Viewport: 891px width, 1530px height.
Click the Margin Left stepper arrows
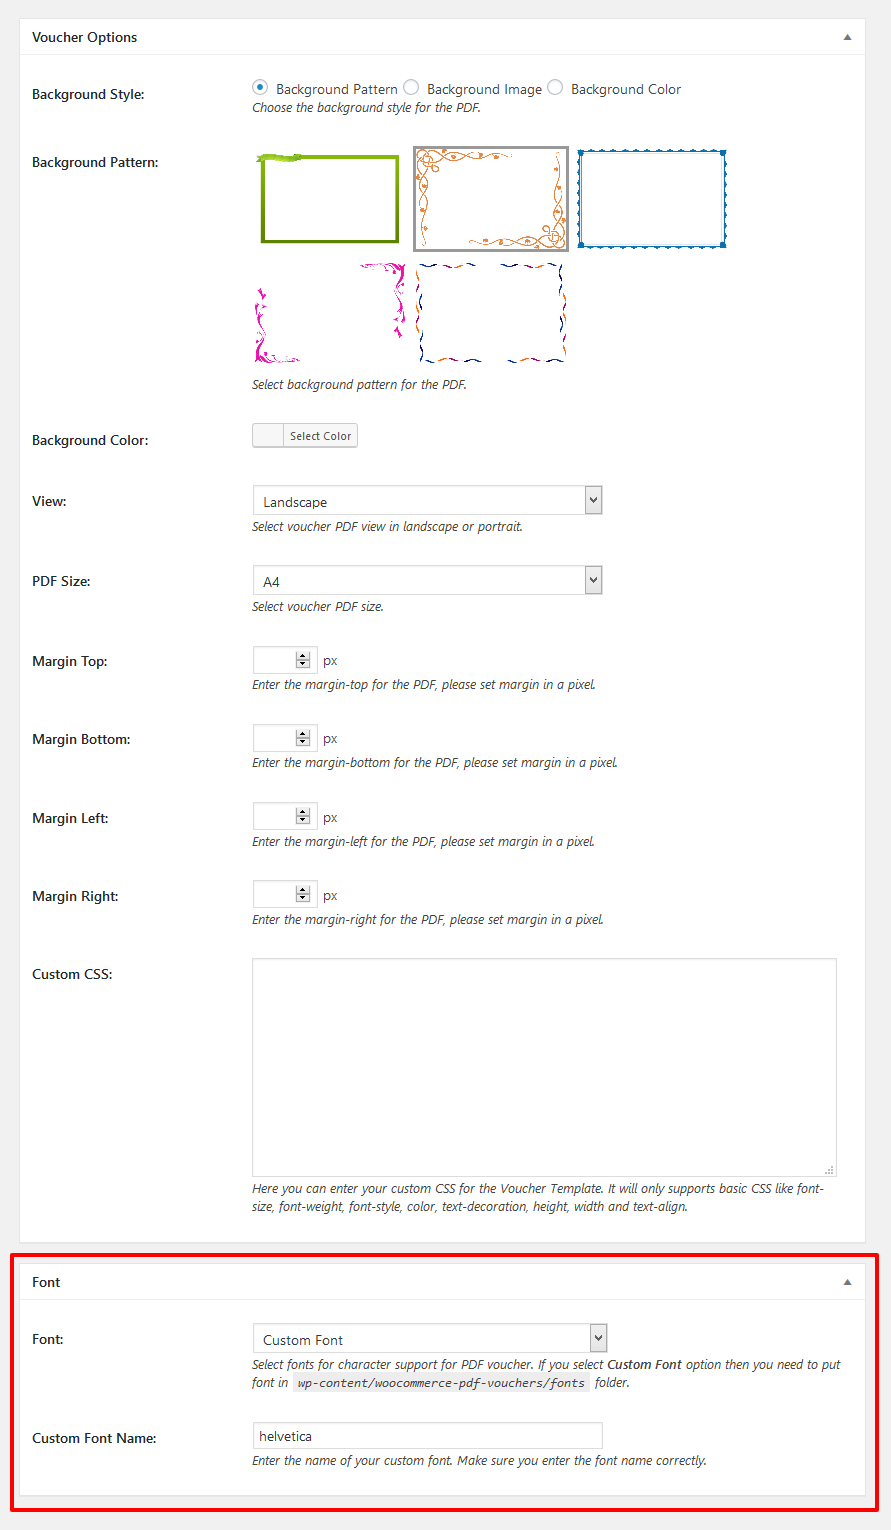pos(303,817)
